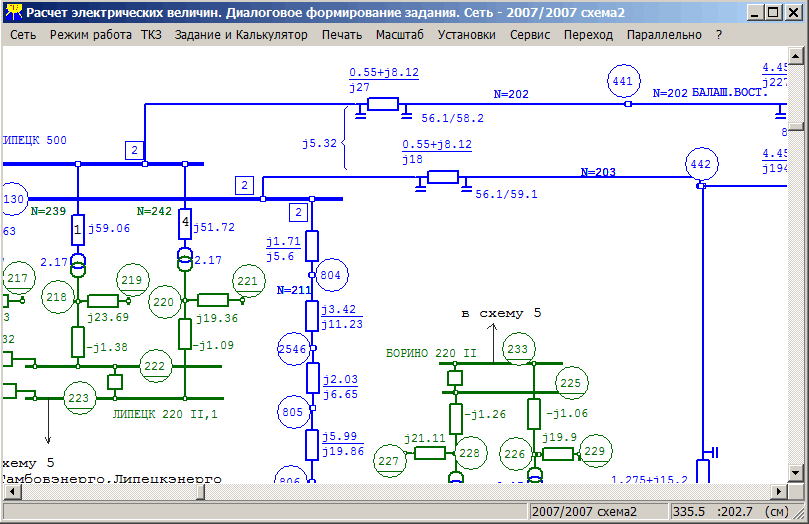Select node 2546 circle
This screenshot has height=524, width=809.
[290, 347]
